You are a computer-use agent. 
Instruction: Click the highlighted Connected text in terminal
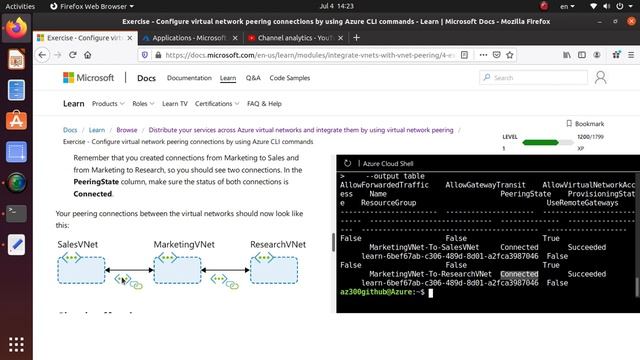pyautogui.click(x=519, y=274)
